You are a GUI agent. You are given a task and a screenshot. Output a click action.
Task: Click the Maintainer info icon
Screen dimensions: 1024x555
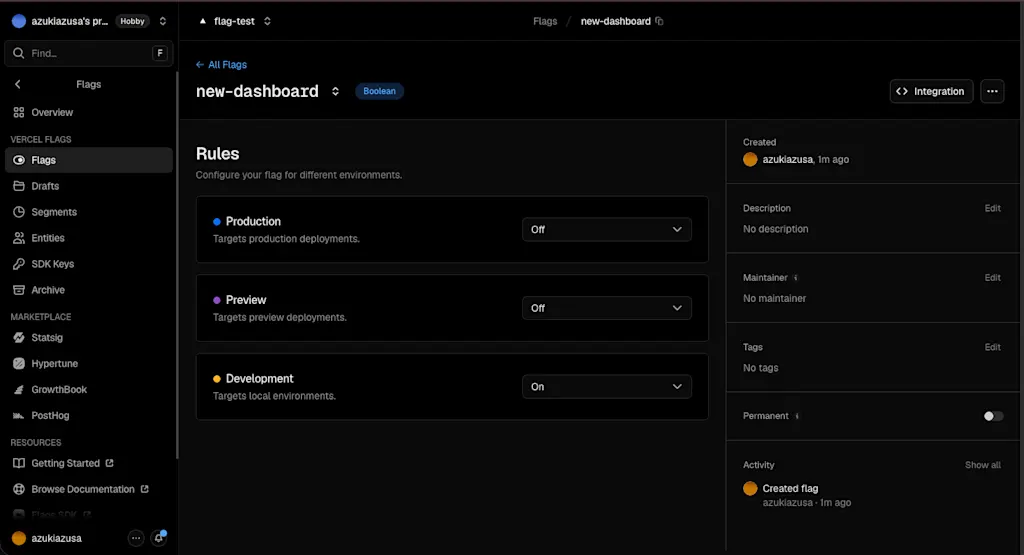795,278
